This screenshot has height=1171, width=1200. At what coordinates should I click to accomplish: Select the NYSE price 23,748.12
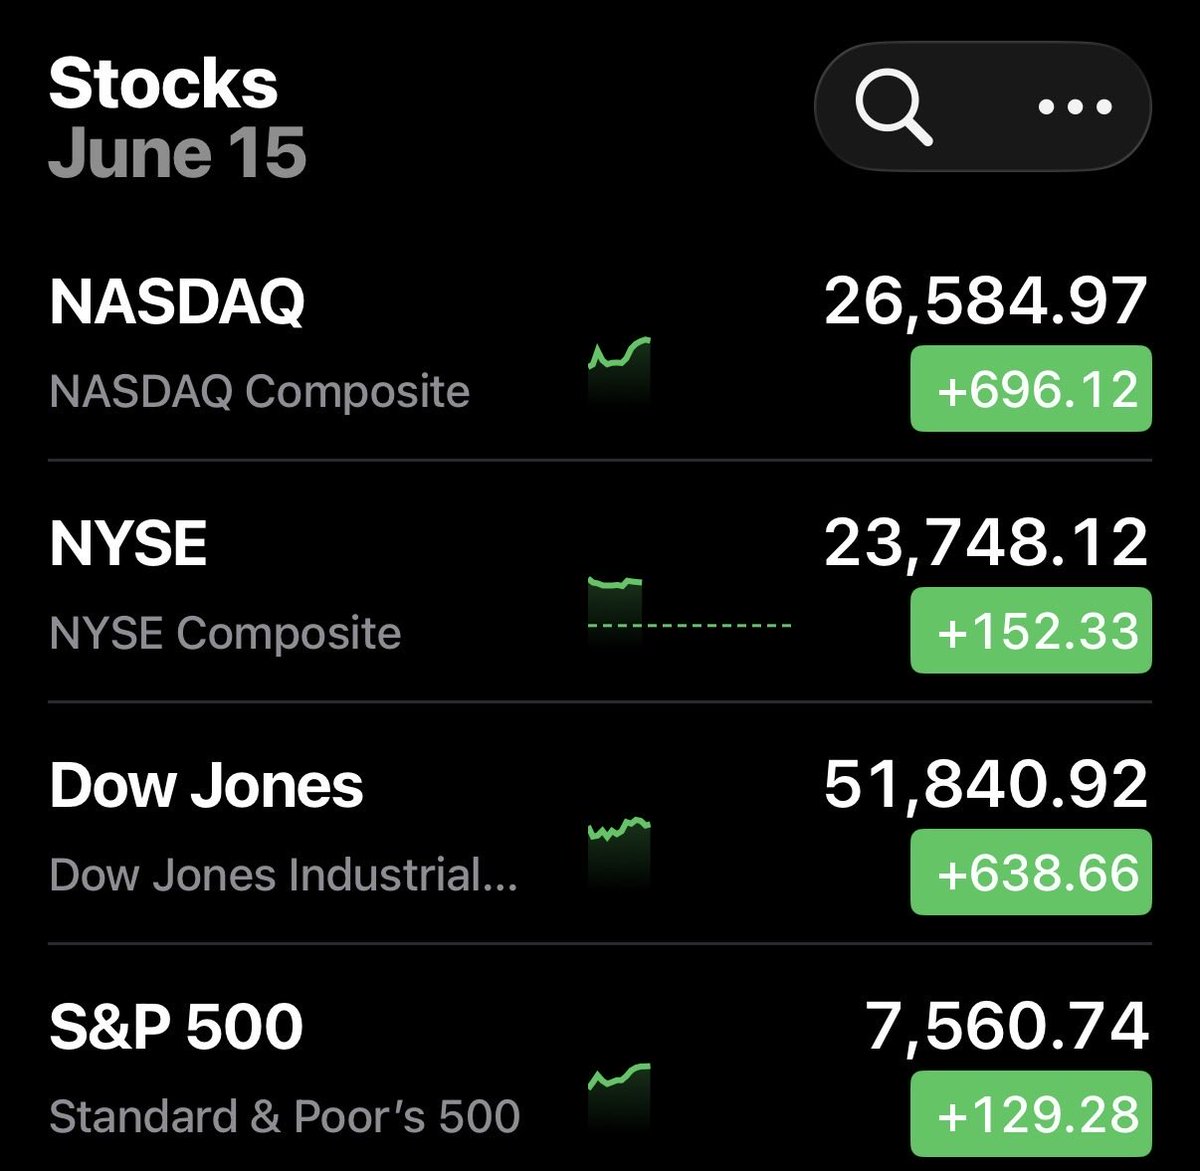click(986, 543)
